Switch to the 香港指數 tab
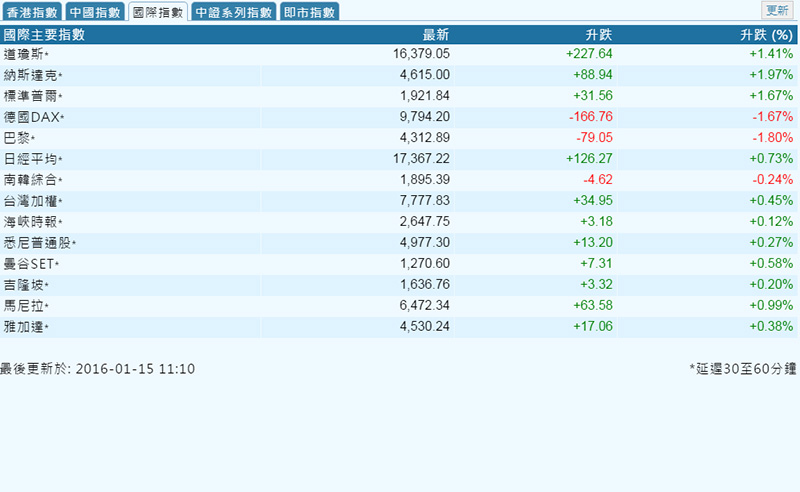 click(32, 12)
